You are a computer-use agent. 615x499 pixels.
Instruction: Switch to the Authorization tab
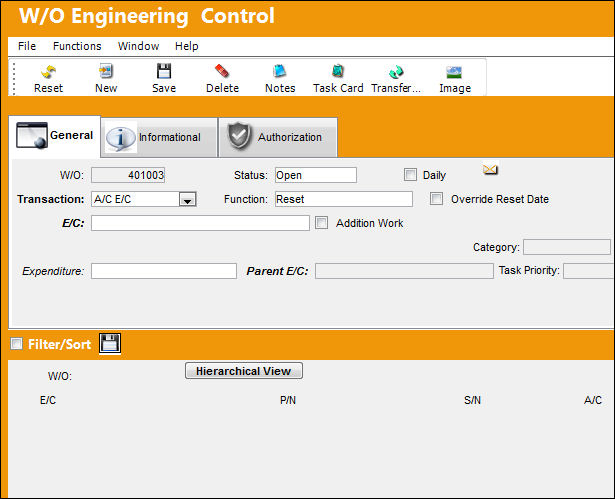tap(278, 137)
